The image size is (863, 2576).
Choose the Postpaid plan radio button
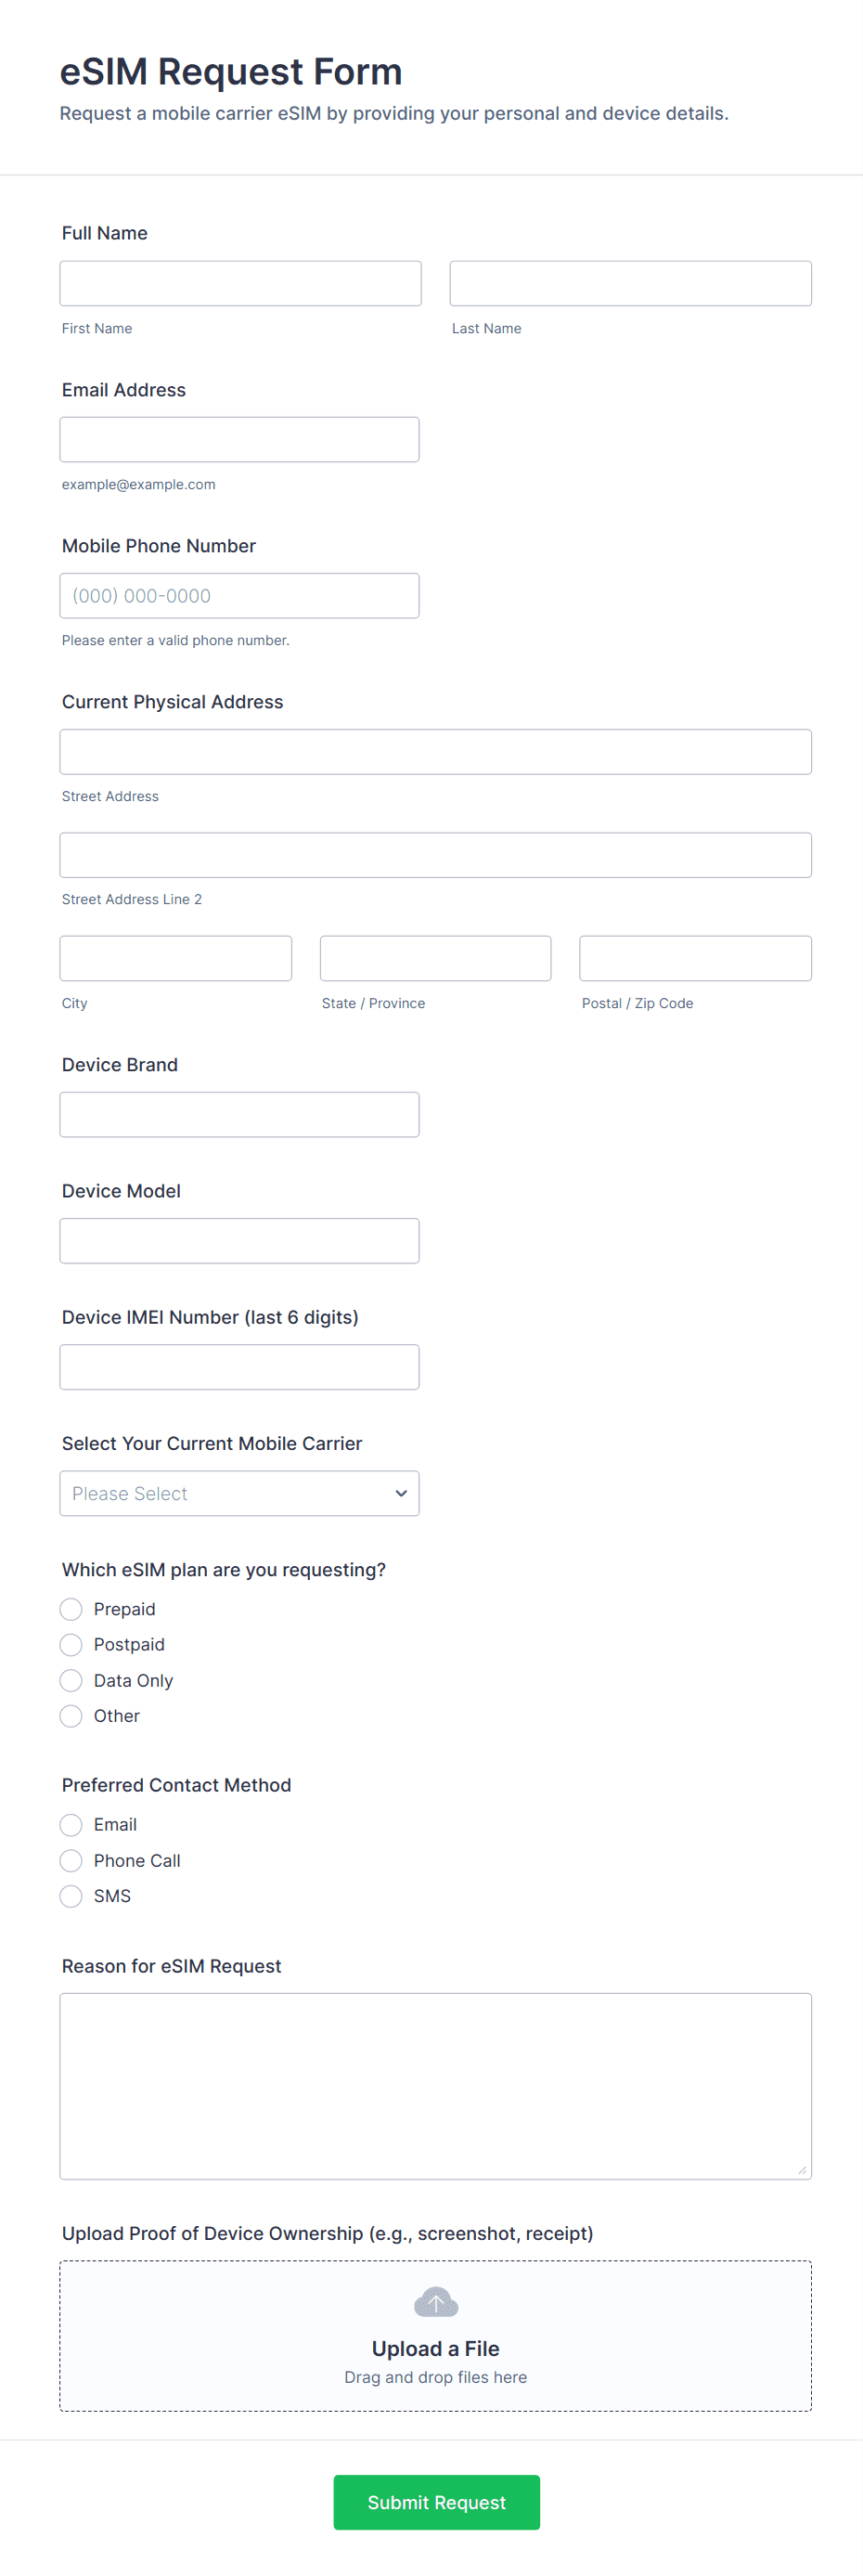point(71,1645)
